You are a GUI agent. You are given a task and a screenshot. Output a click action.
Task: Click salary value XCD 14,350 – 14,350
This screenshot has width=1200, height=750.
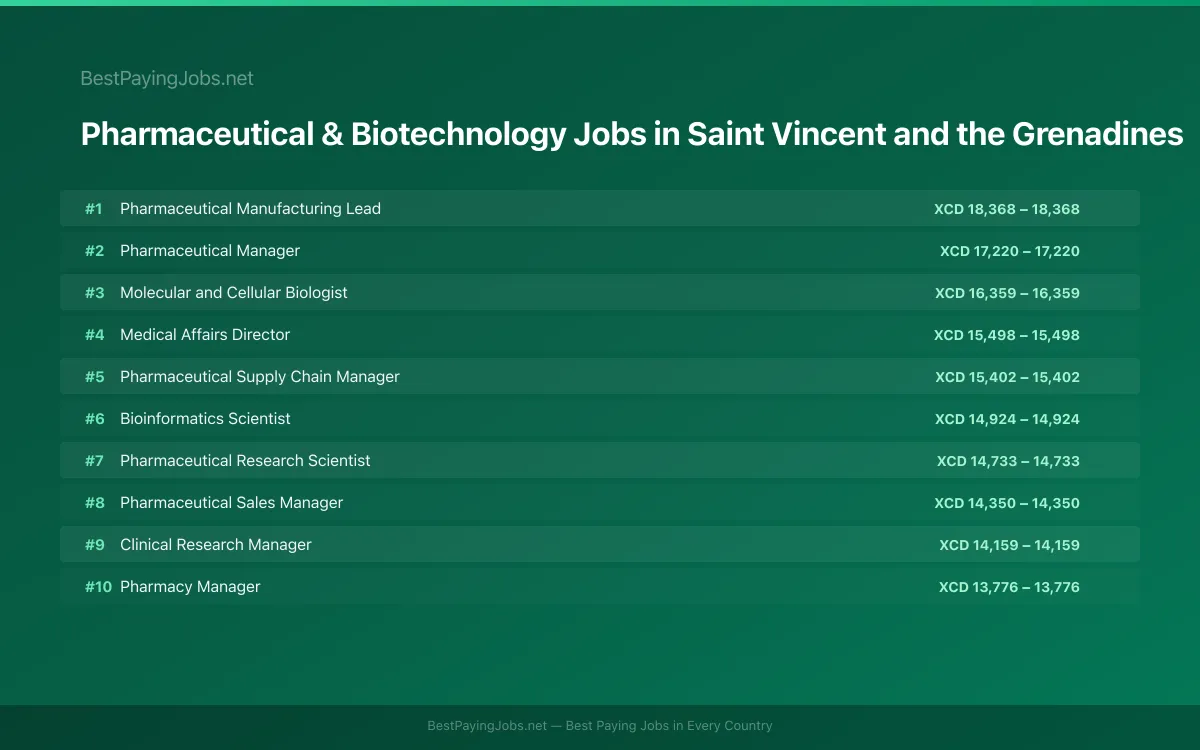pos(1007,503)
